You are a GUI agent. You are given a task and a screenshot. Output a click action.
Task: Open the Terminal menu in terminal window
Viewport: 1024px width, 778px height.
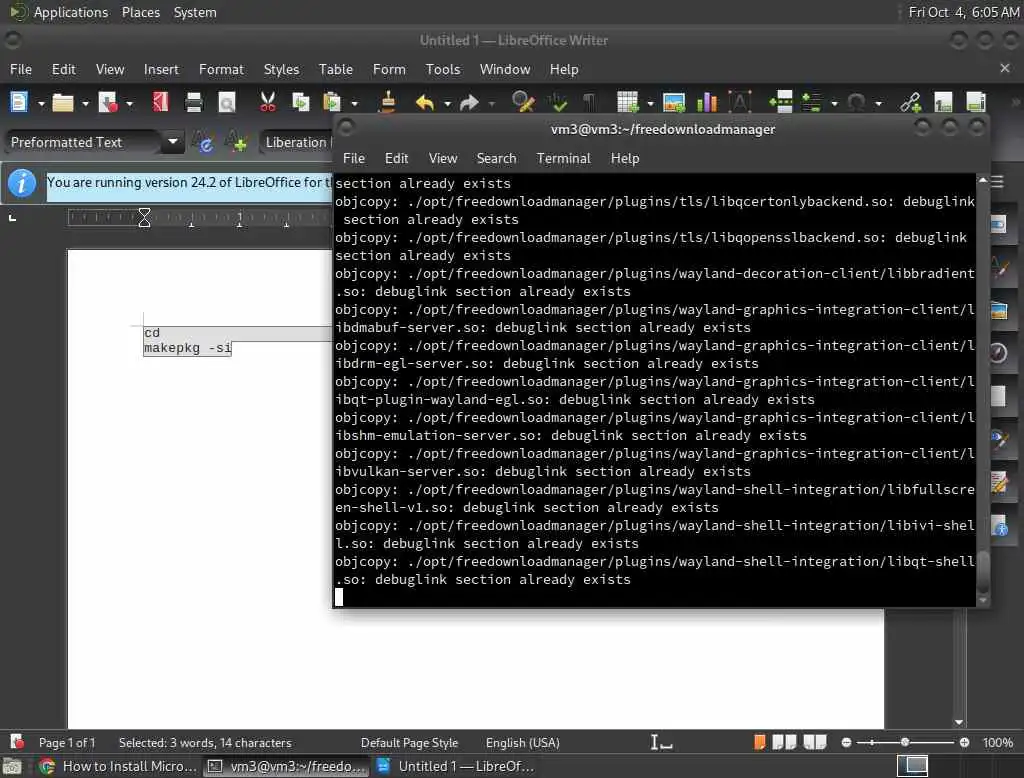(x=563, y=158)
